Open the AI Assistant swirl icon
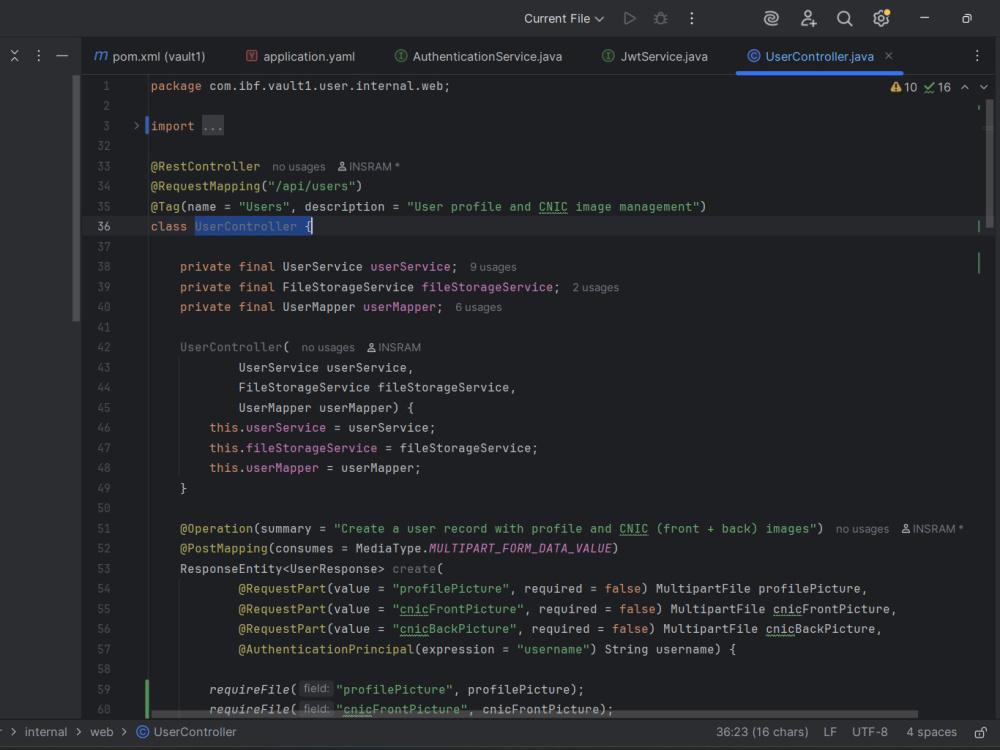 point(771,18)
